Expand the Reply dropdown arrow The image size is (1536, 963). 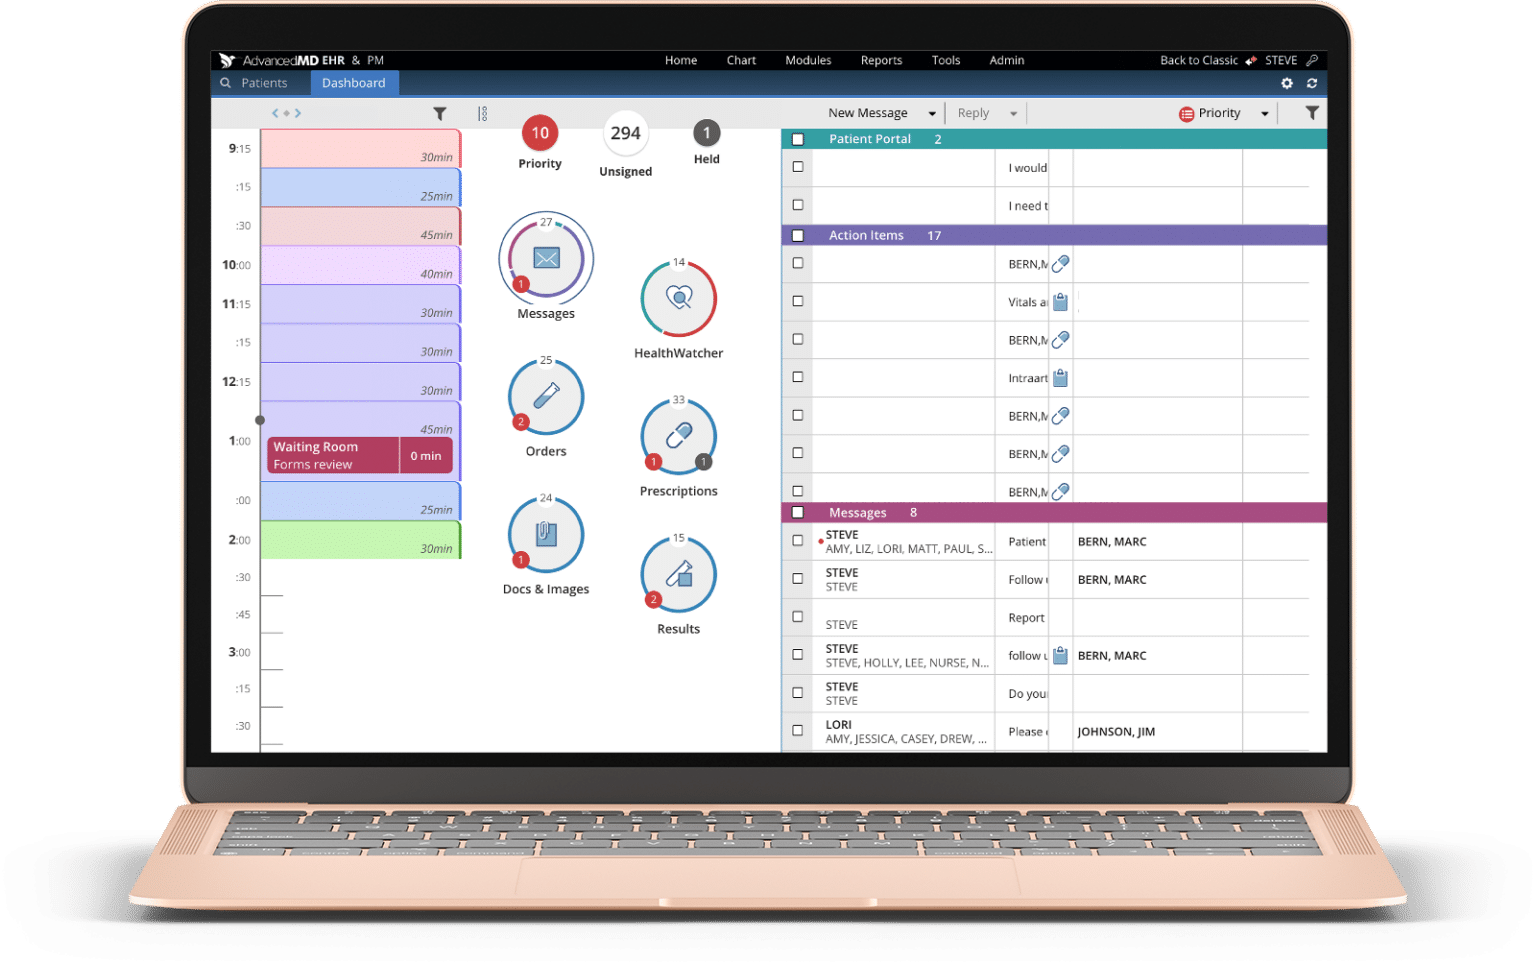coord(1013,114)
